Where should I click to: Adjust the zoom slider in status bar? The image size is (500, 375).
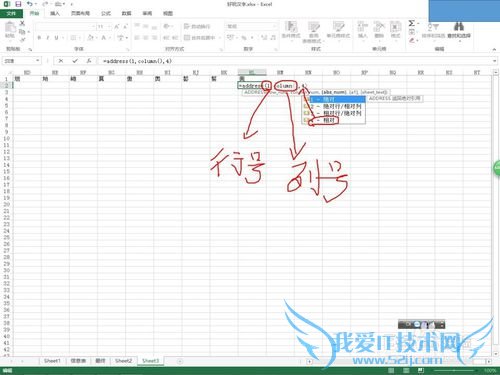click(x=455, y=371)
